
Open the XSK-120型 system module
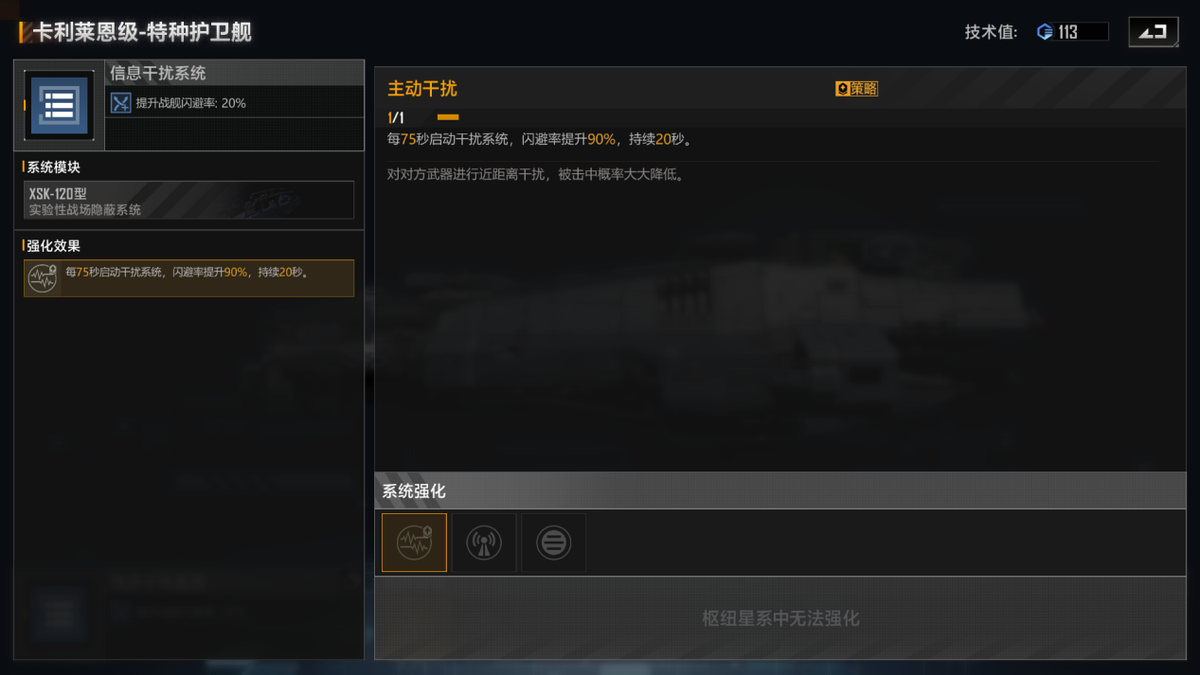tap(189, 200)
